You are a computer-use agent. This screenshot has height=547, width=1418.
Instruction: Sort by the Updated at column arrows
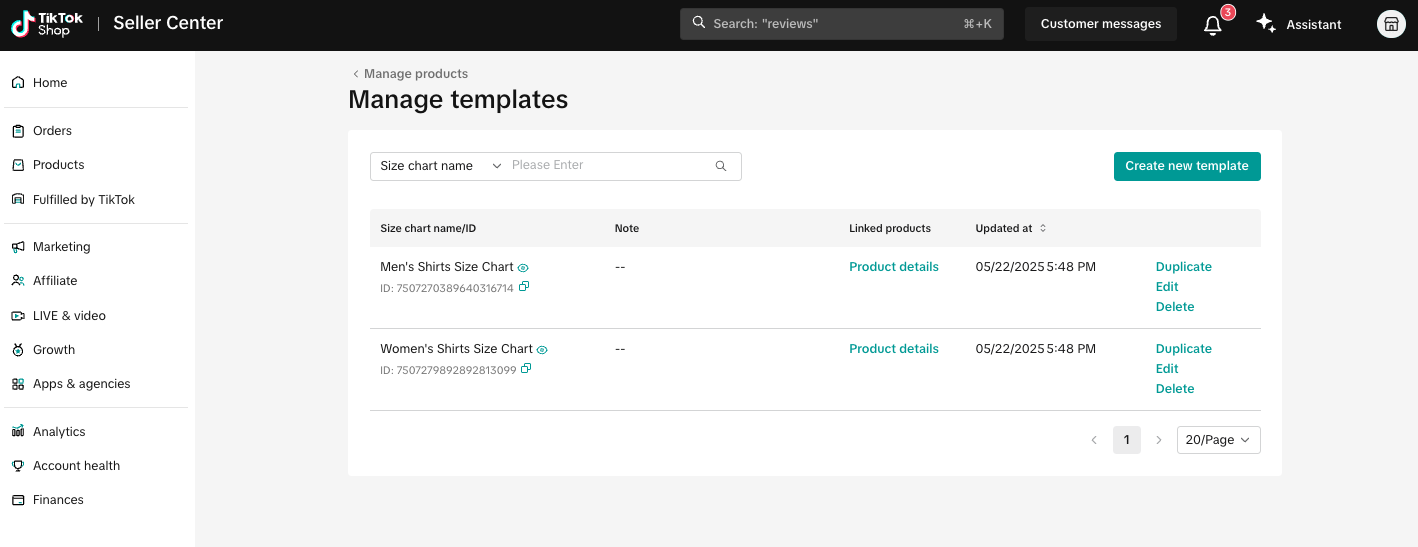coord(1043,228)
